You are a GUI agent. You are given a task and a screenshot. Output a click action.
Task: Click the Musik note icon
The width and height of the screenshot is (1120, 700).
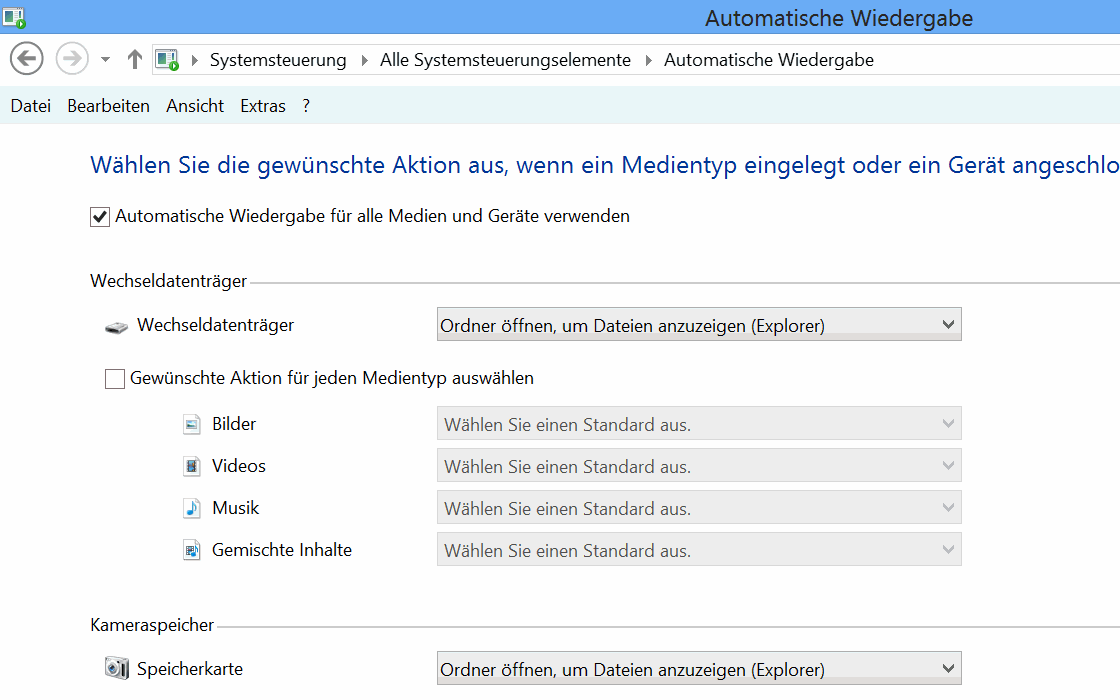192,509
